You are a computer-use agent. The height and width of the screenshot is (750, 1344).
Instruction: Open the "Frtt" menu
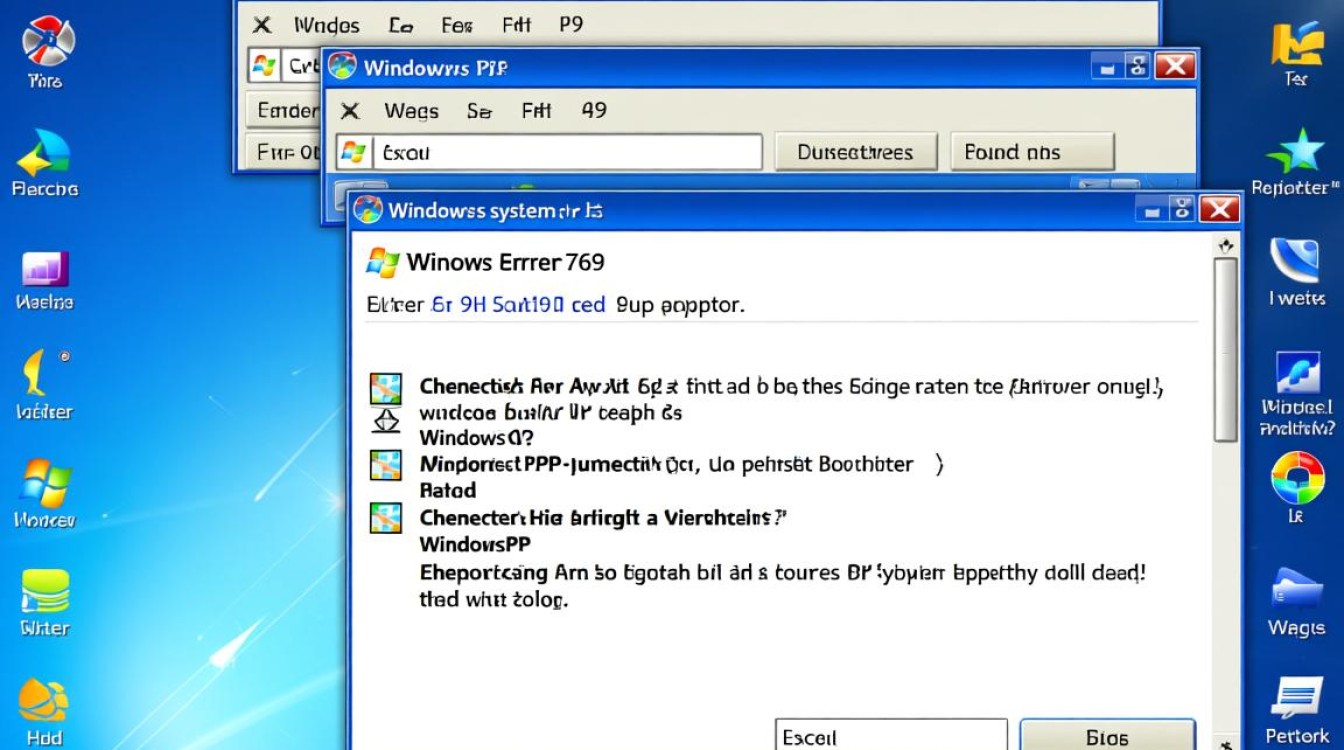(536, 111)
